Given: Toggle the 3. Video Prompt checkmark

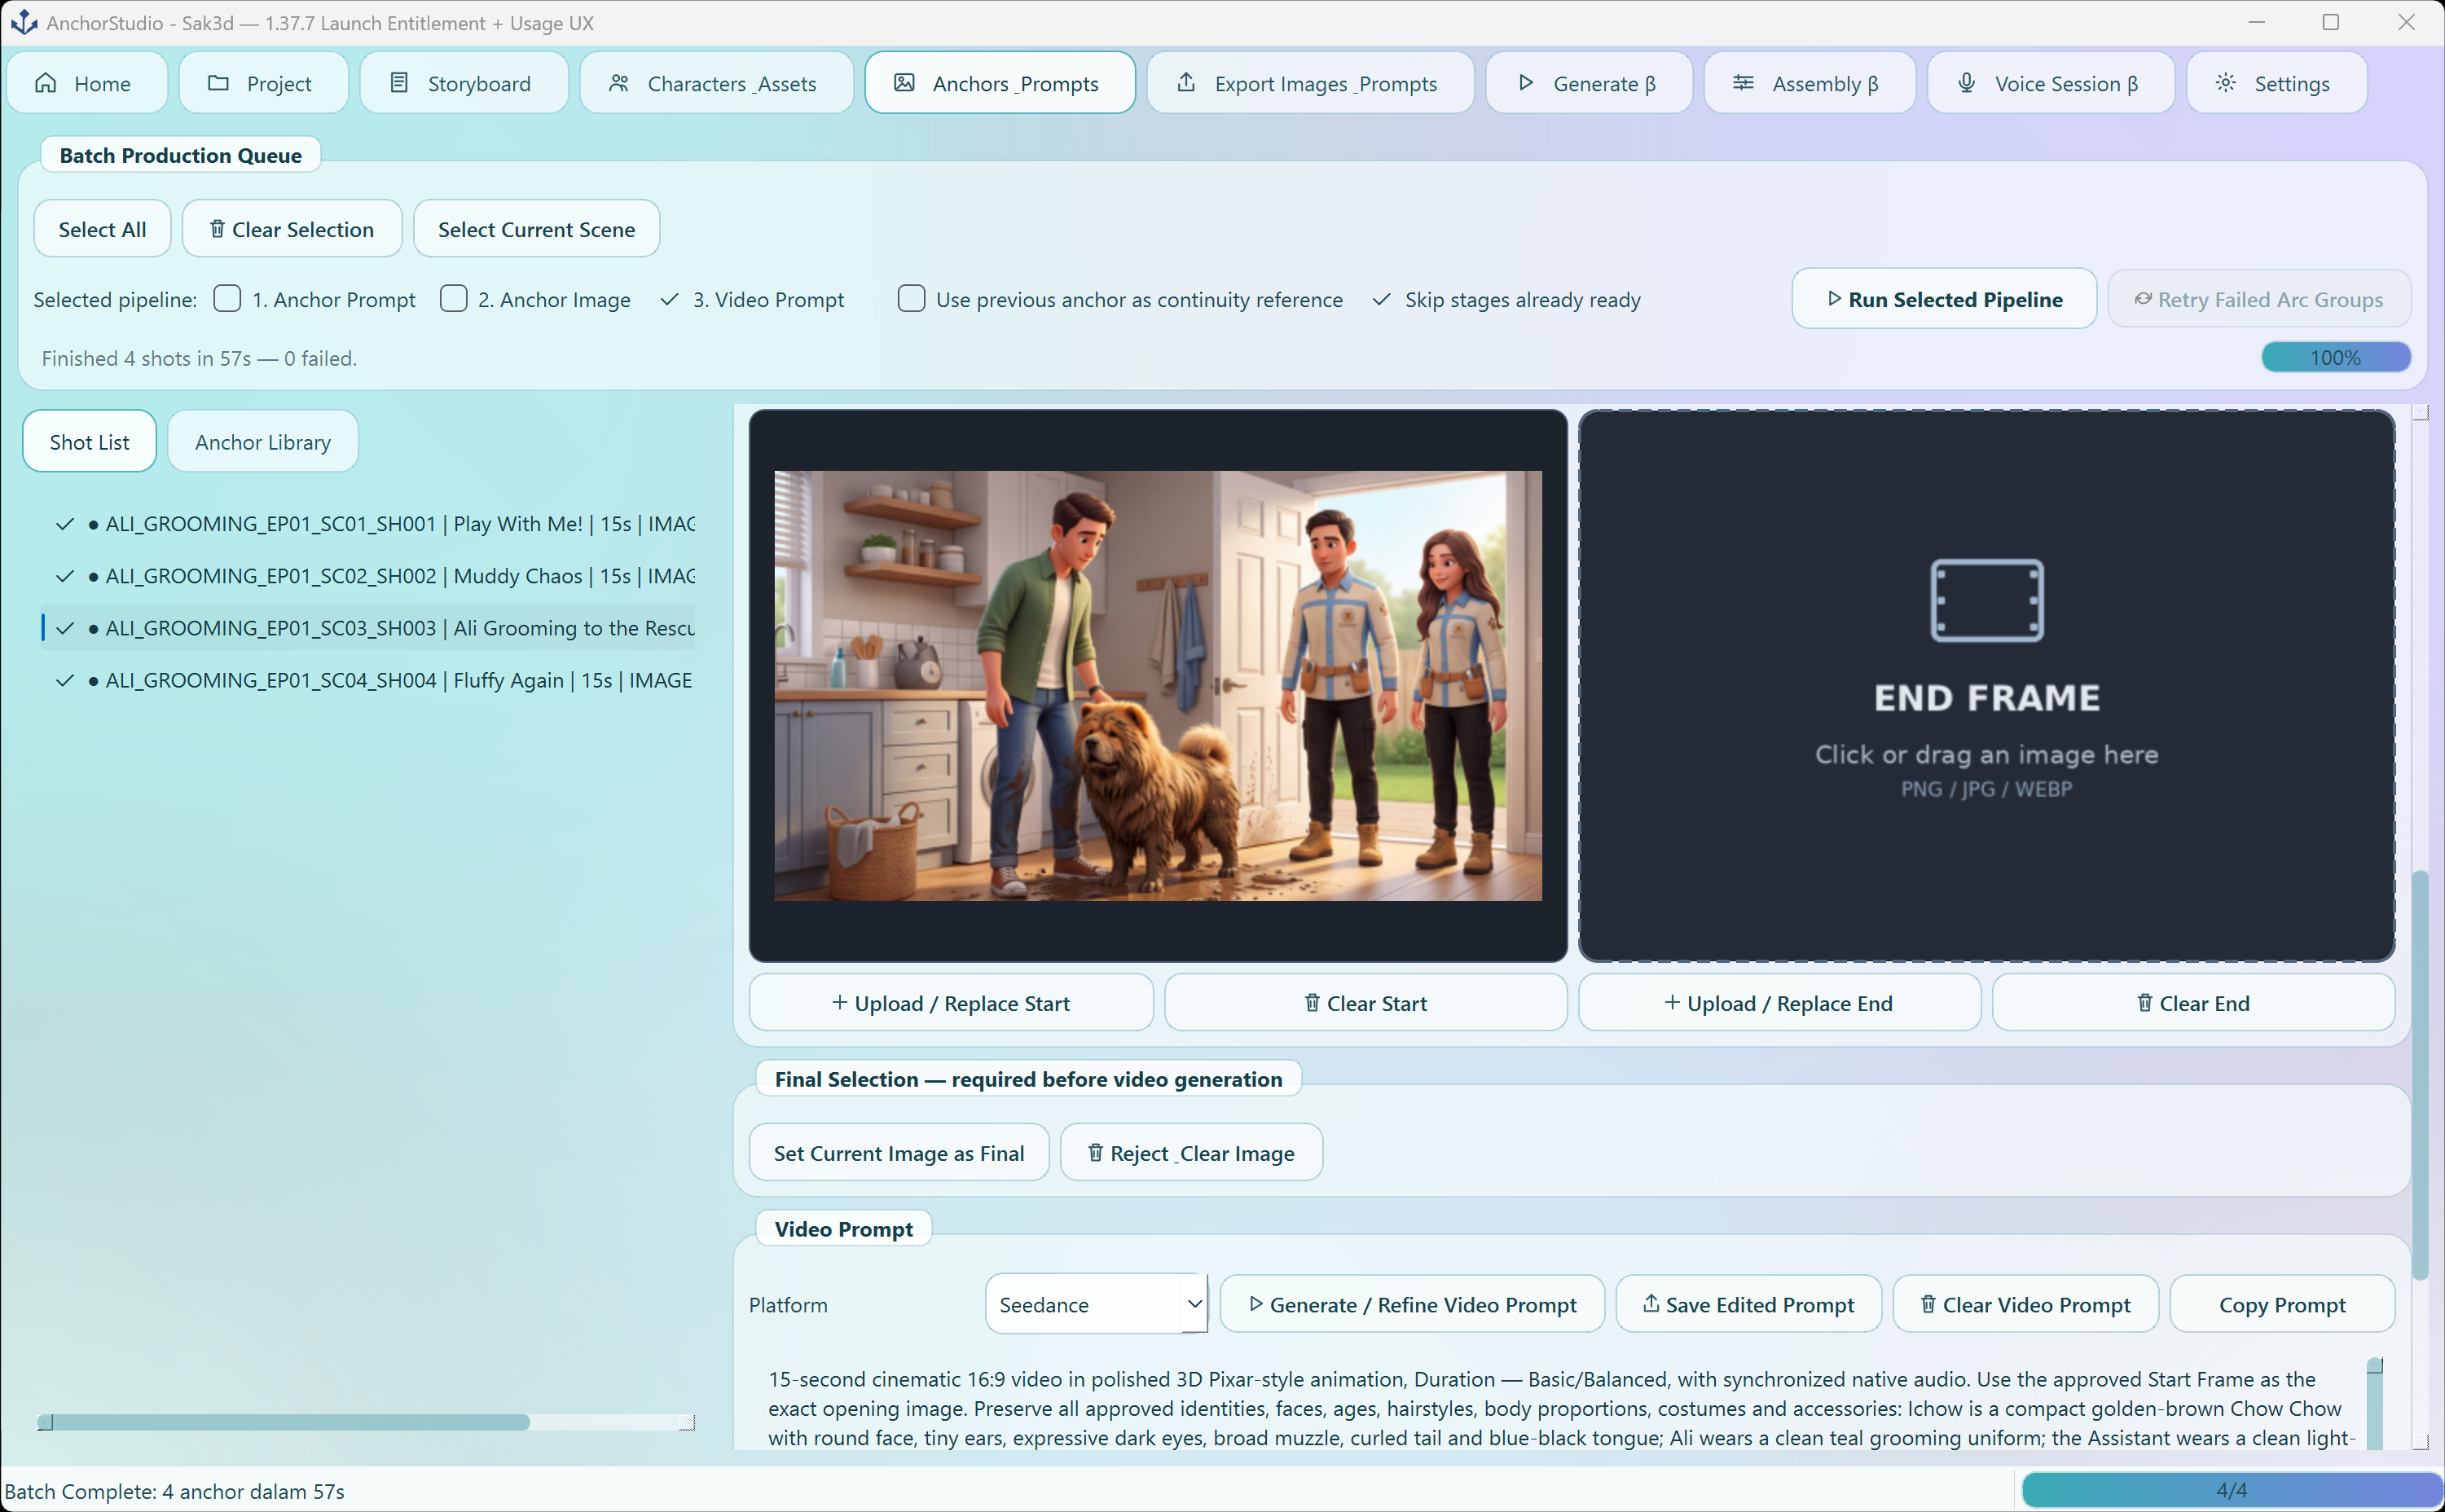Looking at the screenshot, I should point(669,299).
